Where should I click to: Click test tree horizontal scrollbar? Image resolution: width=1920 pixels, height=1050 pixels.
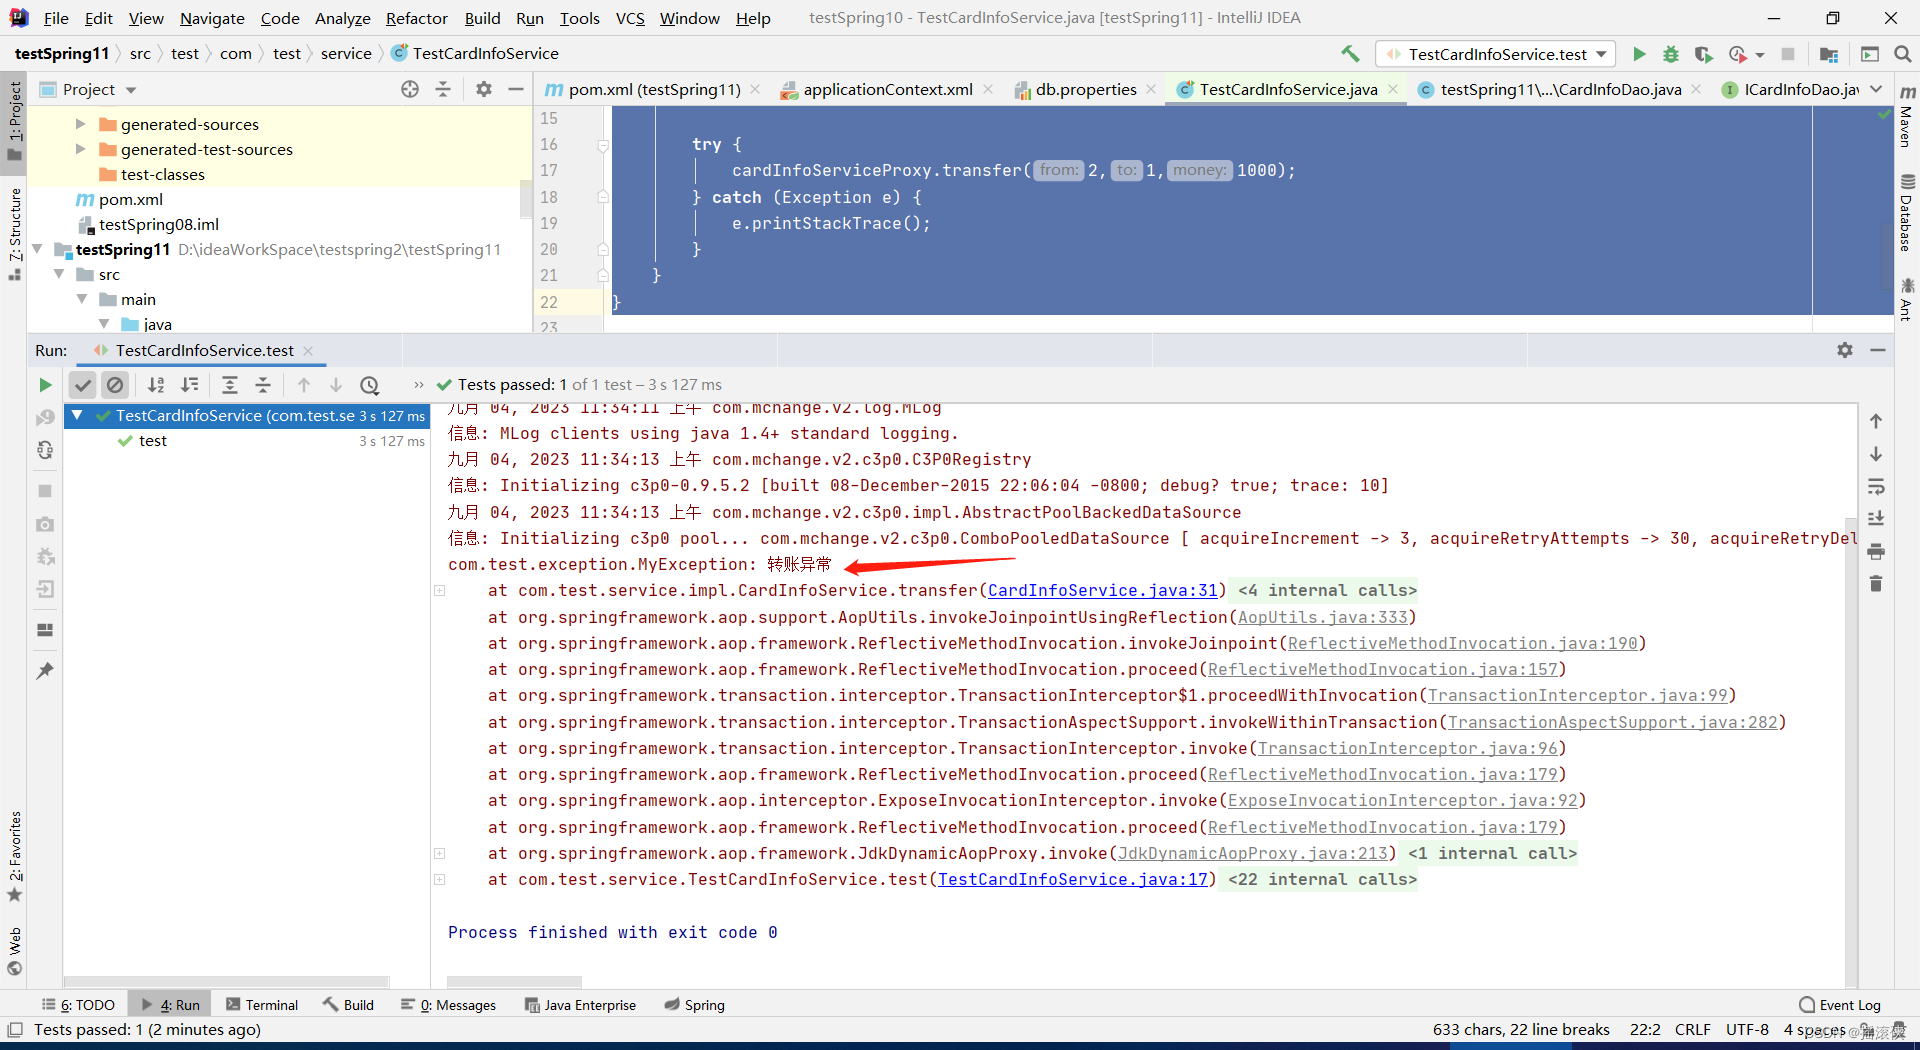227,981
